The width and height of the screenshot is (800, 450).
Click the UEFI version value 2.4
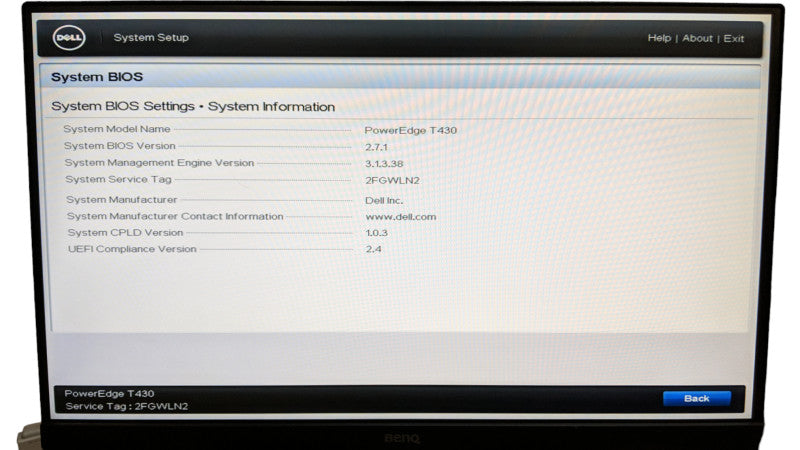tap(373, 249)
